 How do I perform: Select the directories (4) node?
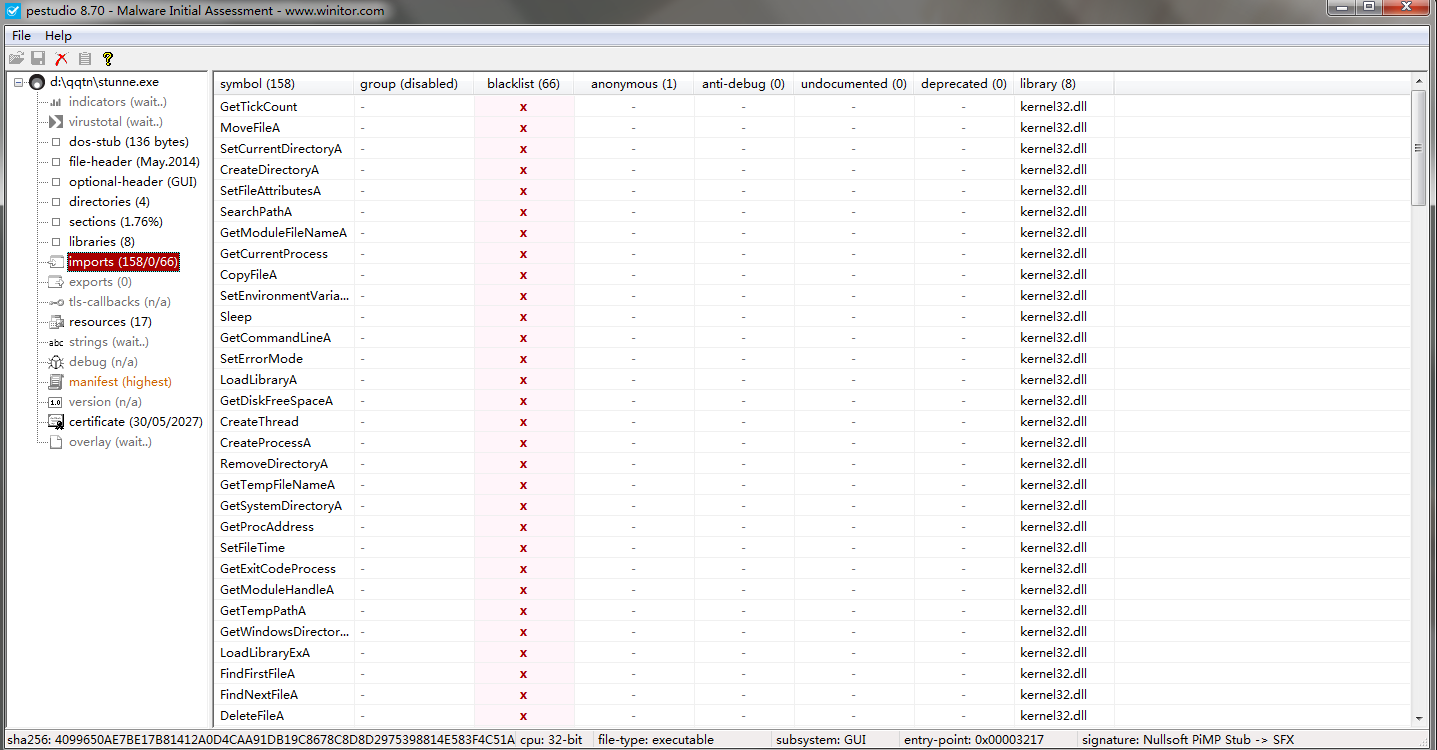coord(109,202)
